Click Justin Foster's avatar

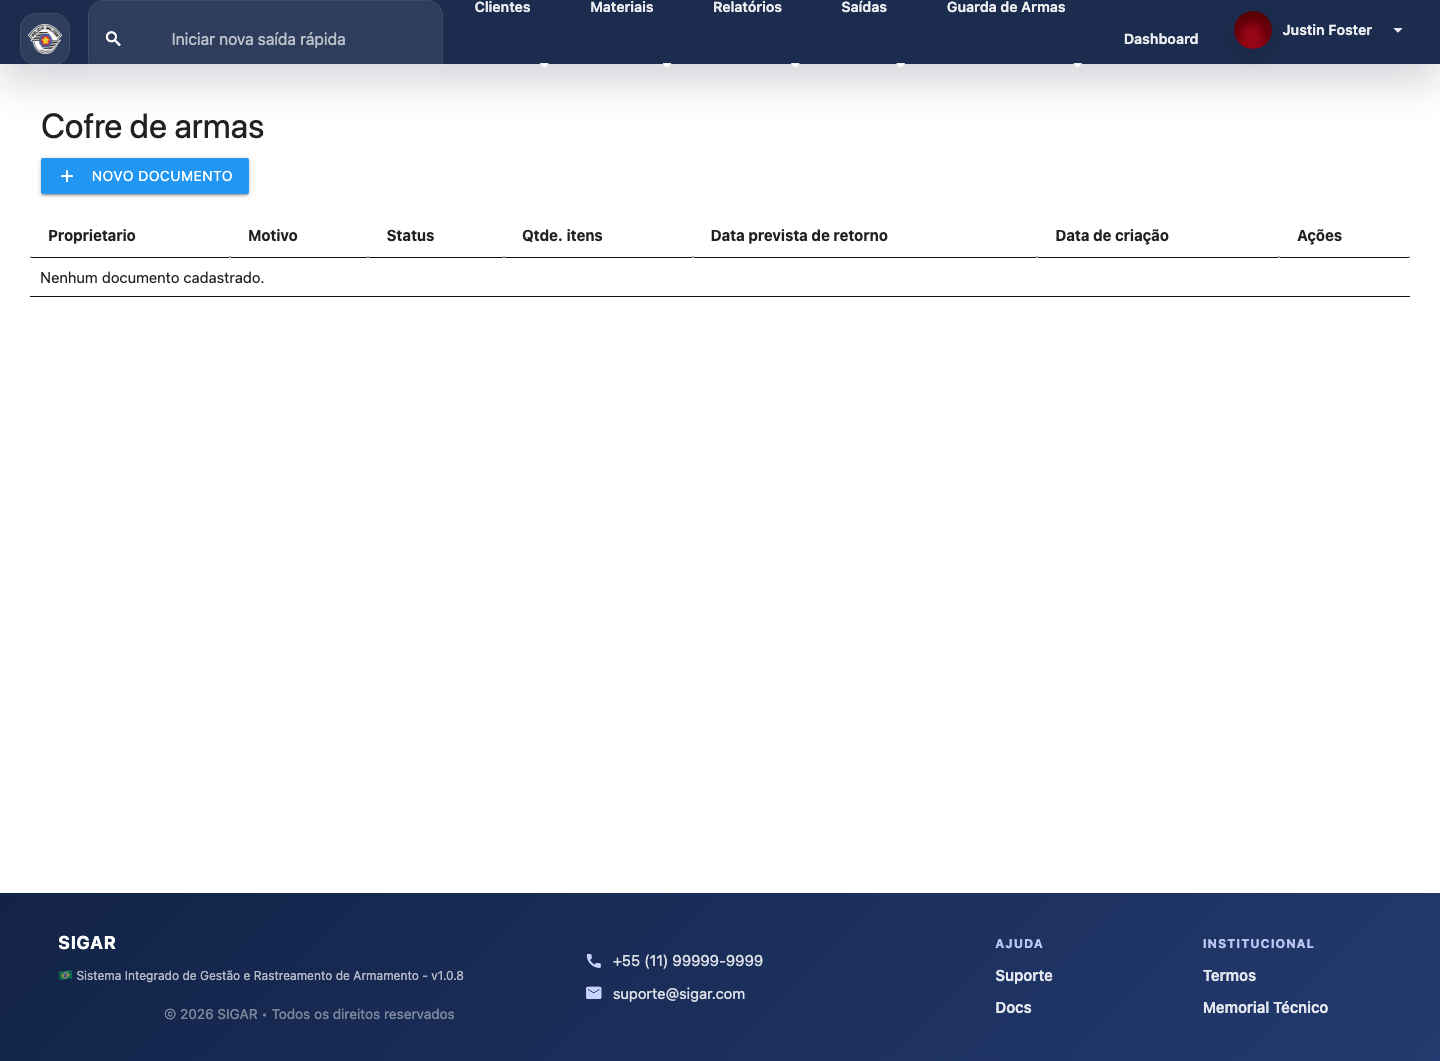click(1252, 30)
